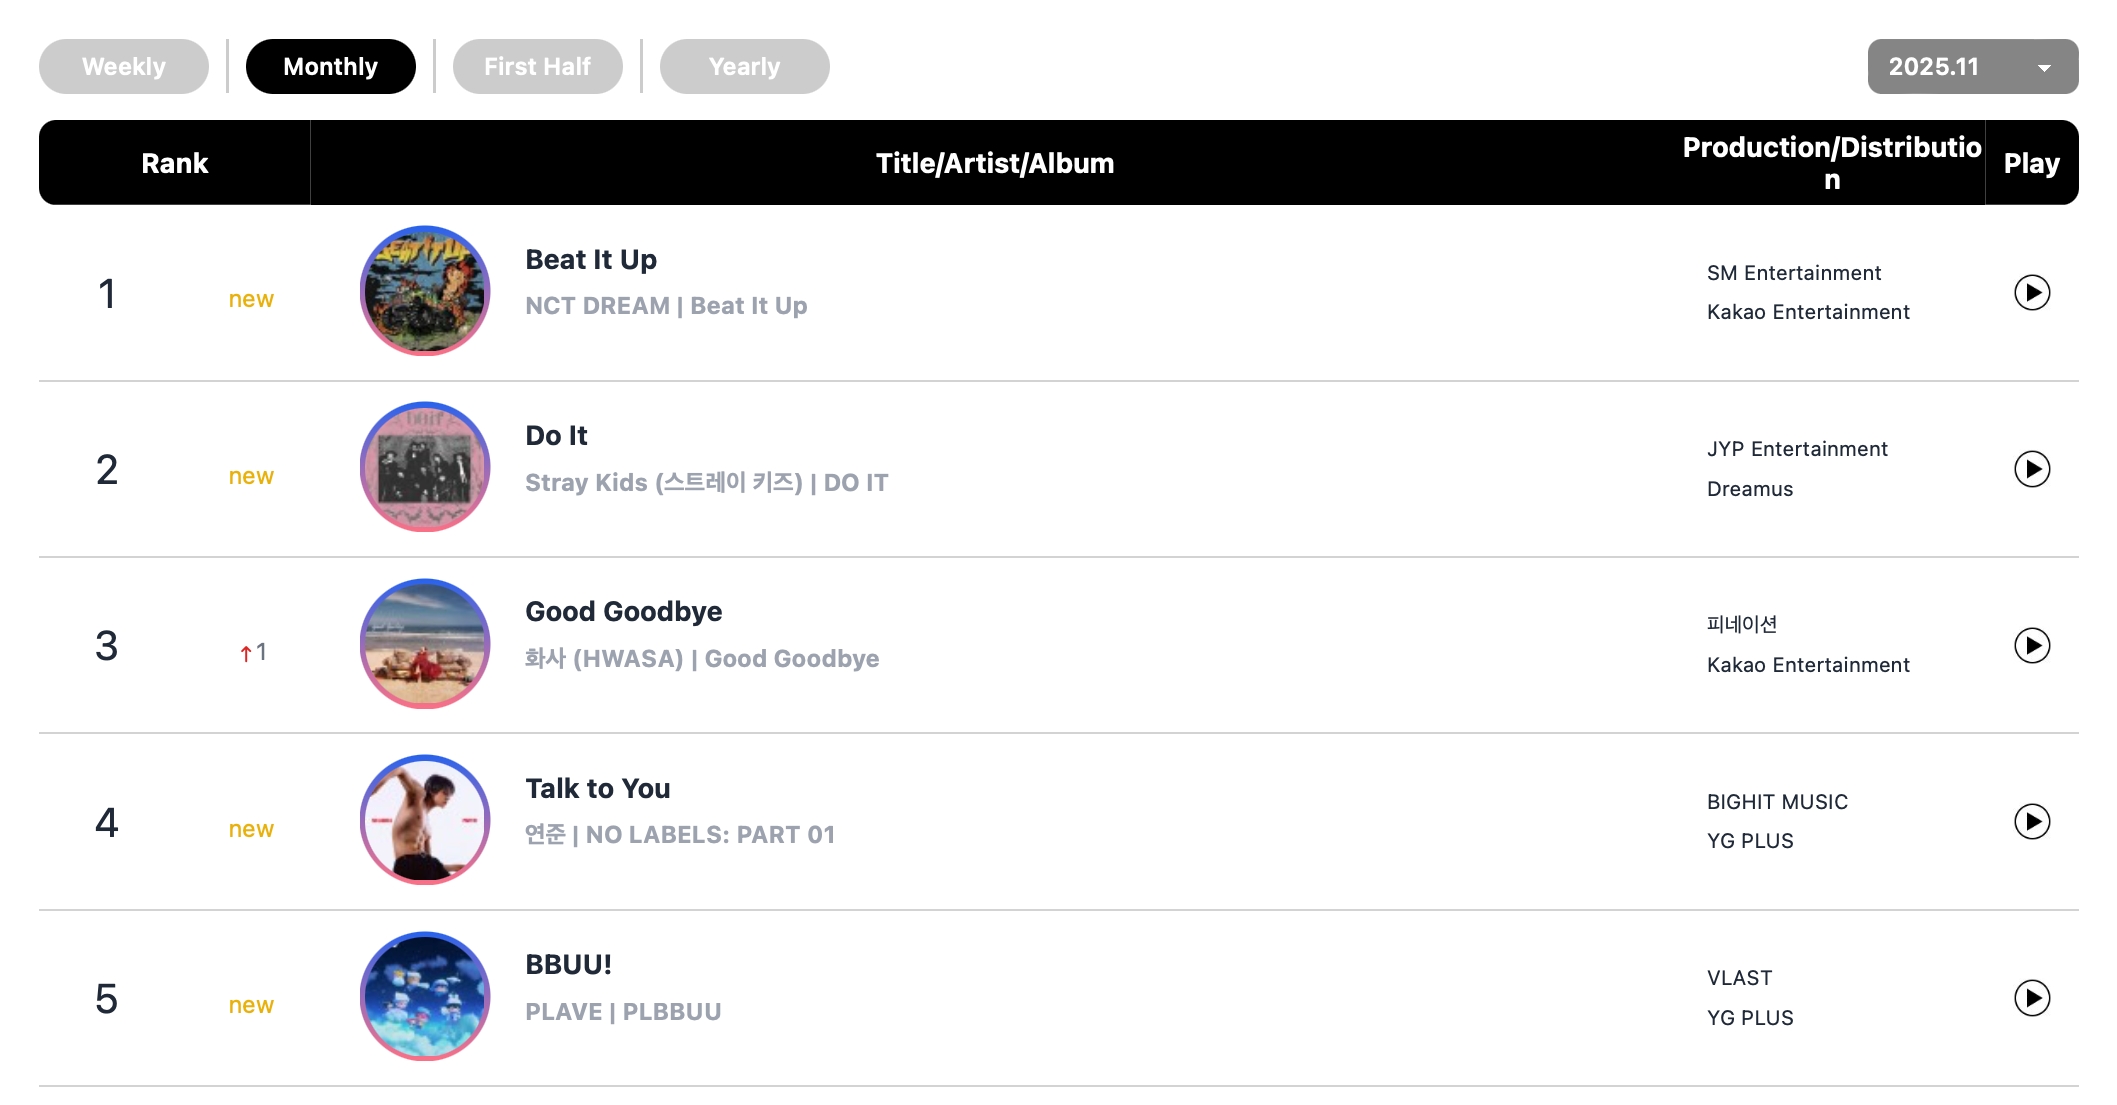Click the BBUU! song title

click(x=568, y=965)
